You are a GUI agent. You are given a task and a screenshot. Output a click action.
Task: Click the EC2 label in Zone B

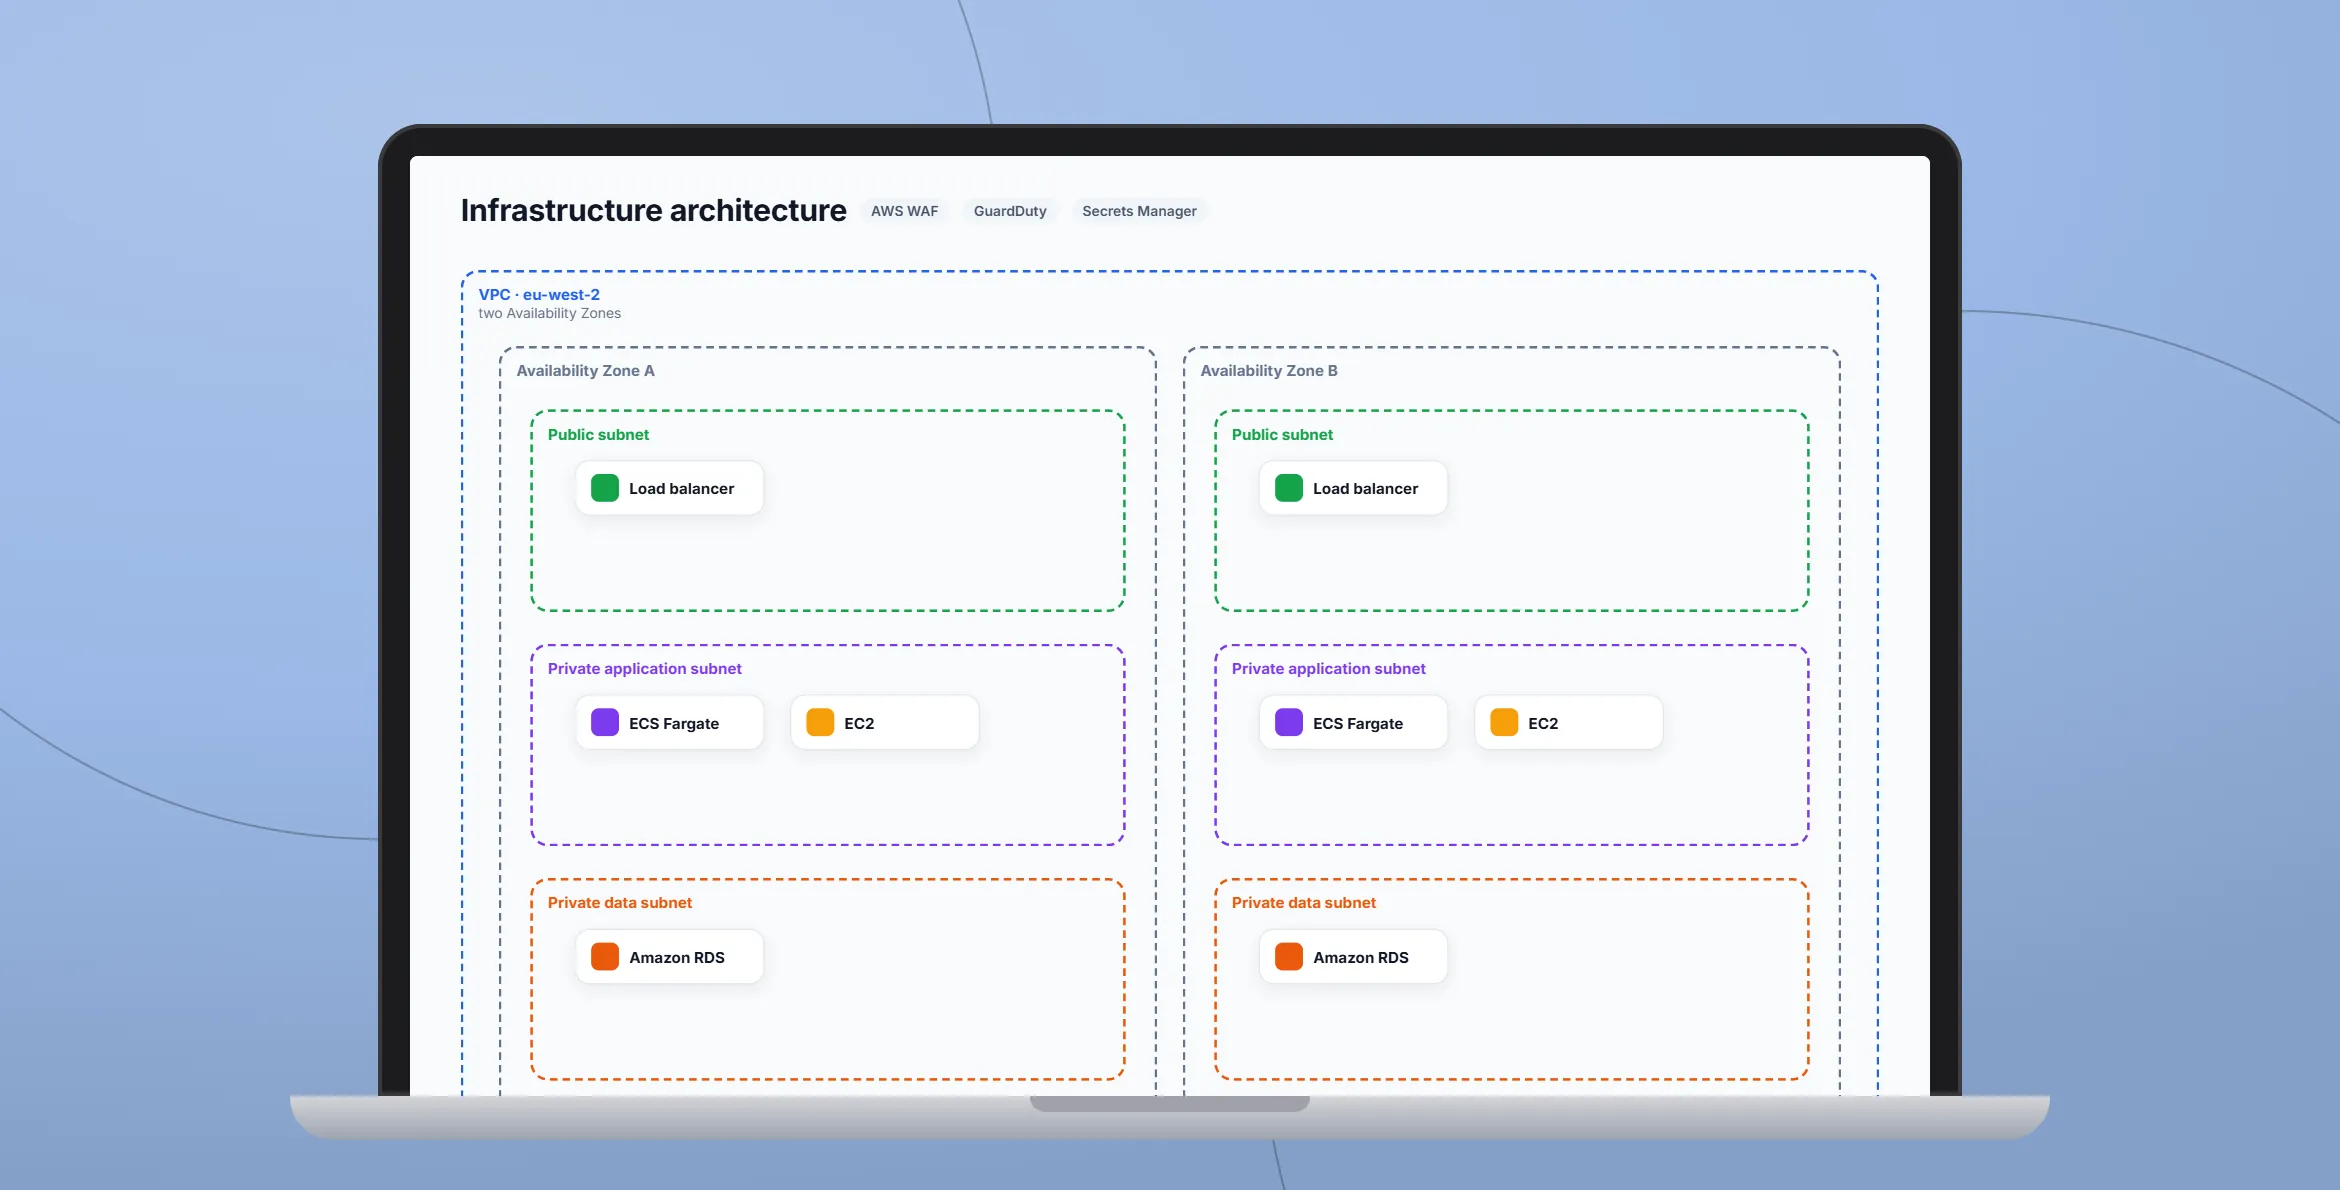tap(1543, 723)
